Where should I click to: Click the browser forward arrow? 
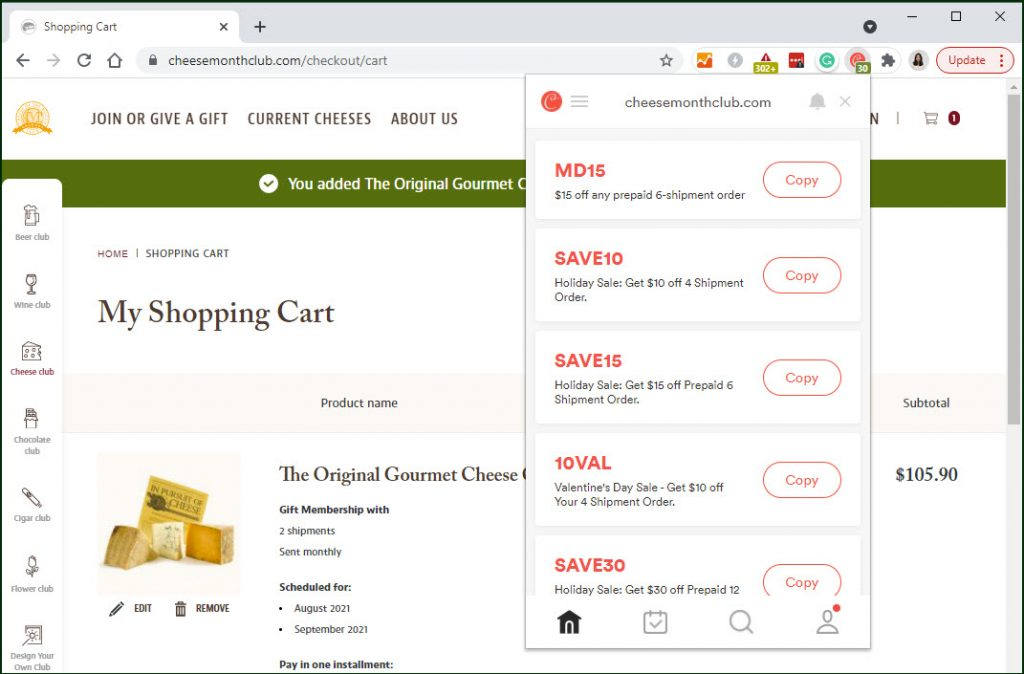[x=54, y=61]
